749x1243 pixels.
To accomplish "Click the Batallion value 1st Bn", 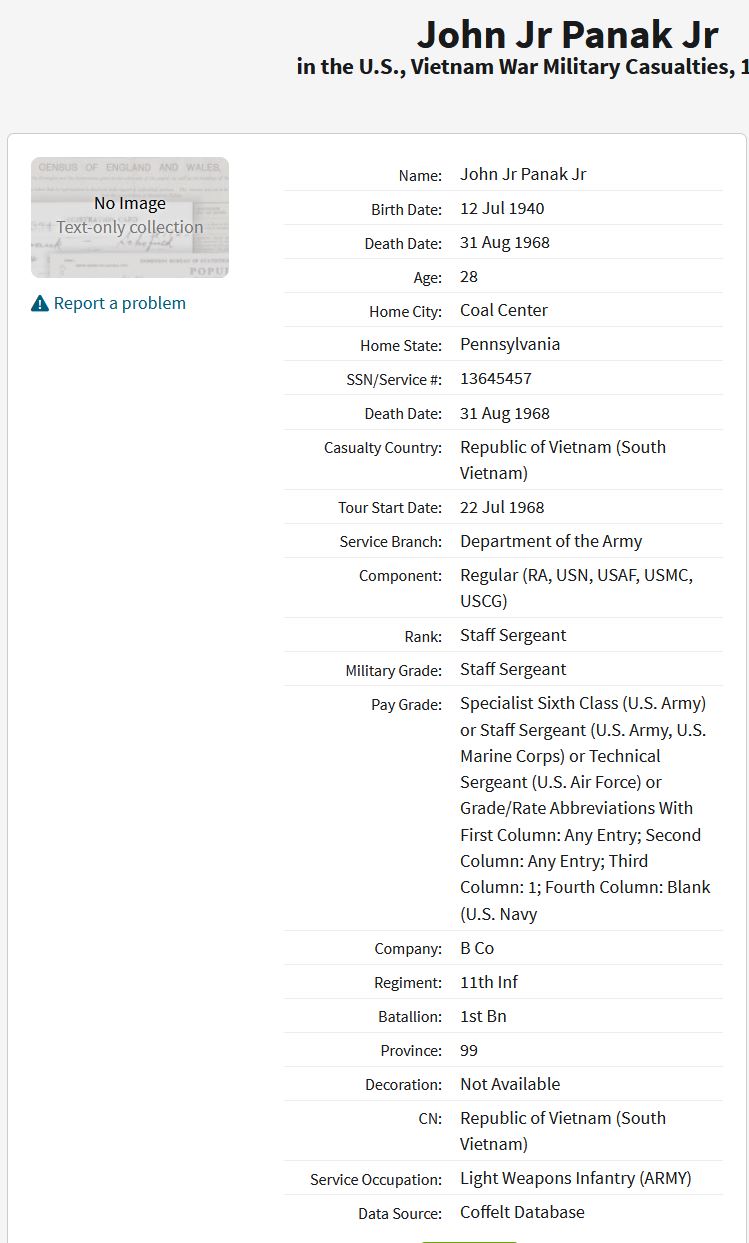I will pyautogui.click(x=483, y=1016).
